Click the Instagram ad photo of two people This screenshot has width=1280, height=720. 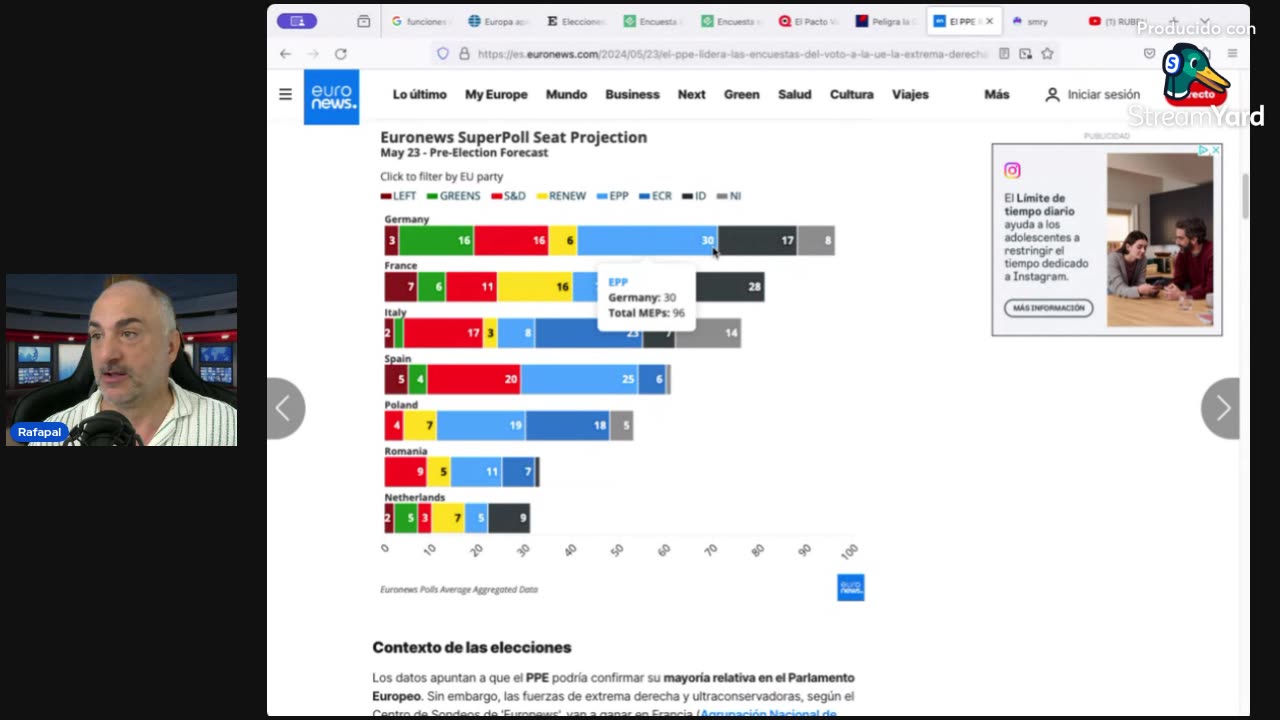click(x=1160, y=240)
